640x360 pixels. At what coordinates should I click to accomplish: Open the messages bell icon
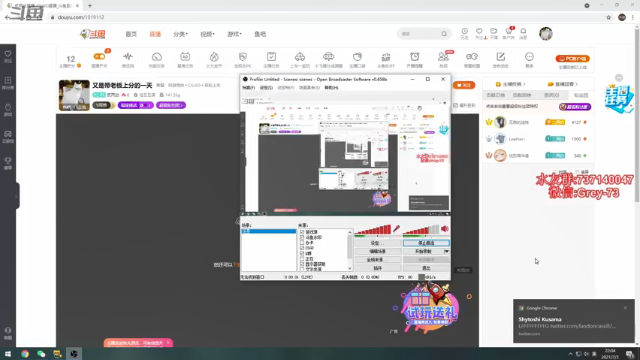[523, 31]
